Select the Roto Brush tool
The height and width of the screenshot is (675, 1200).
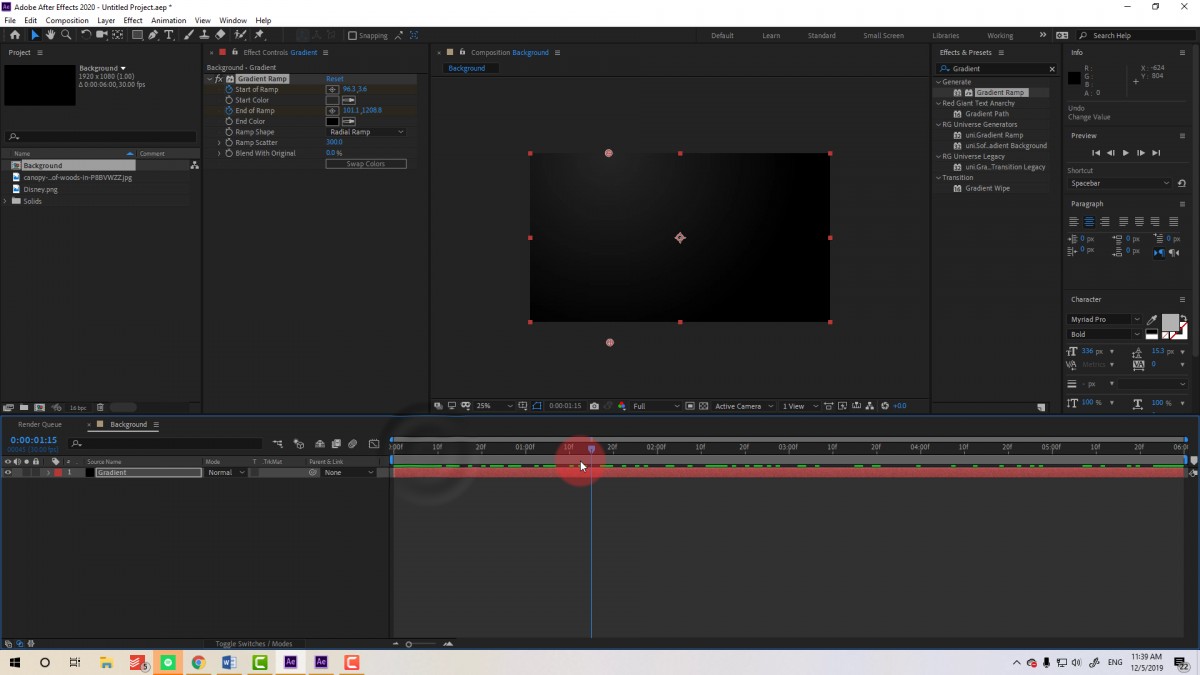240,35
